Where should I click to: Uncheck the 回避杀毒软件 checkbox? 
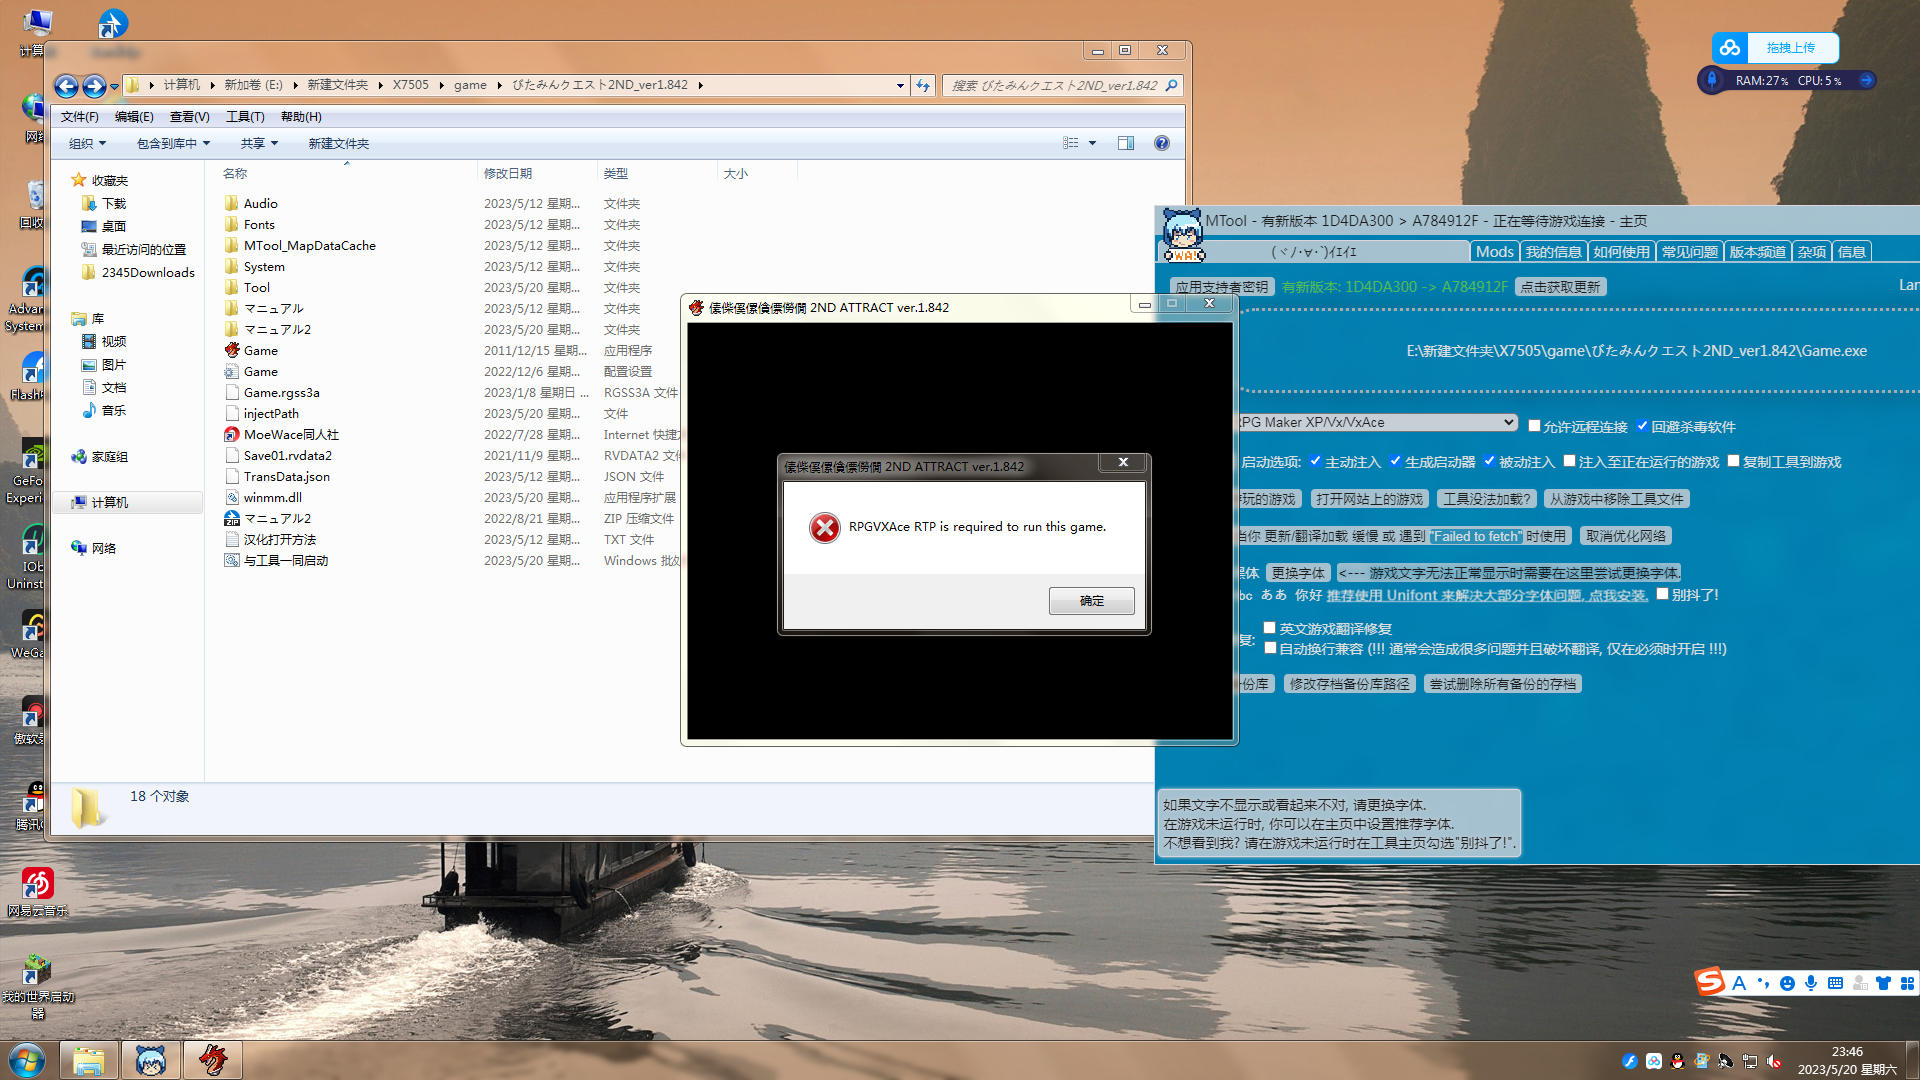click(x=1642, y=426)
